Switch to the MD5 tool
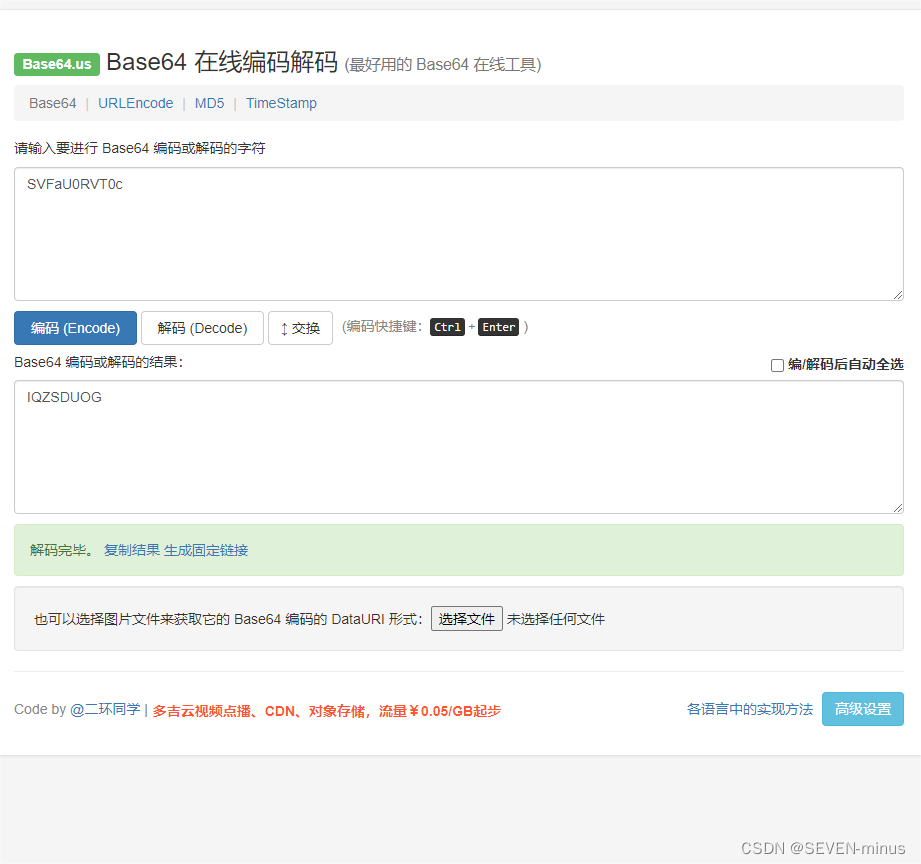 209,103
